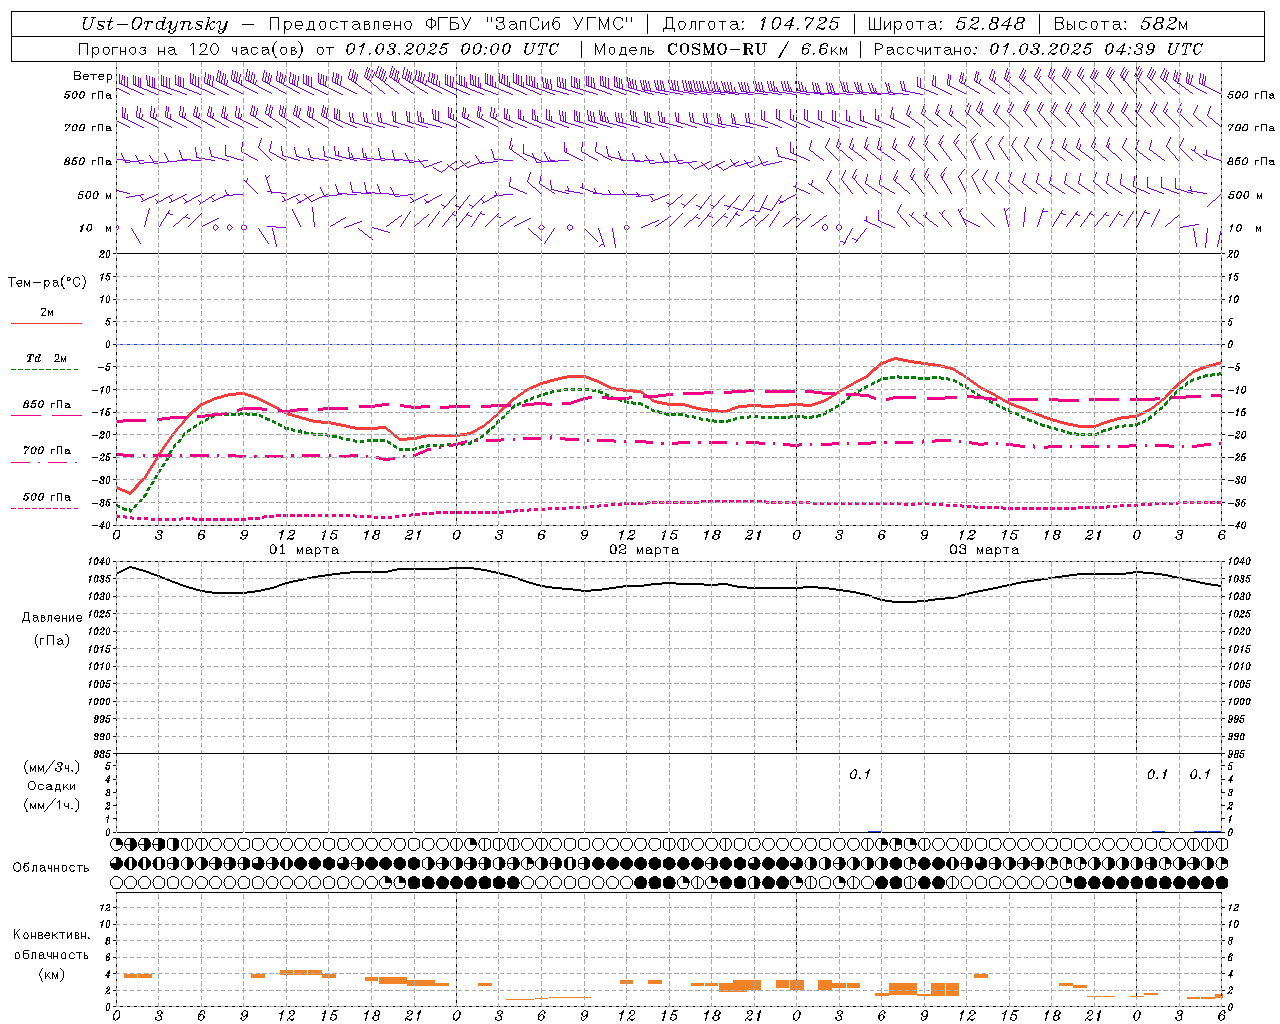
Task: Click 985 on the right pressure axis
Action: [1237, 754]
